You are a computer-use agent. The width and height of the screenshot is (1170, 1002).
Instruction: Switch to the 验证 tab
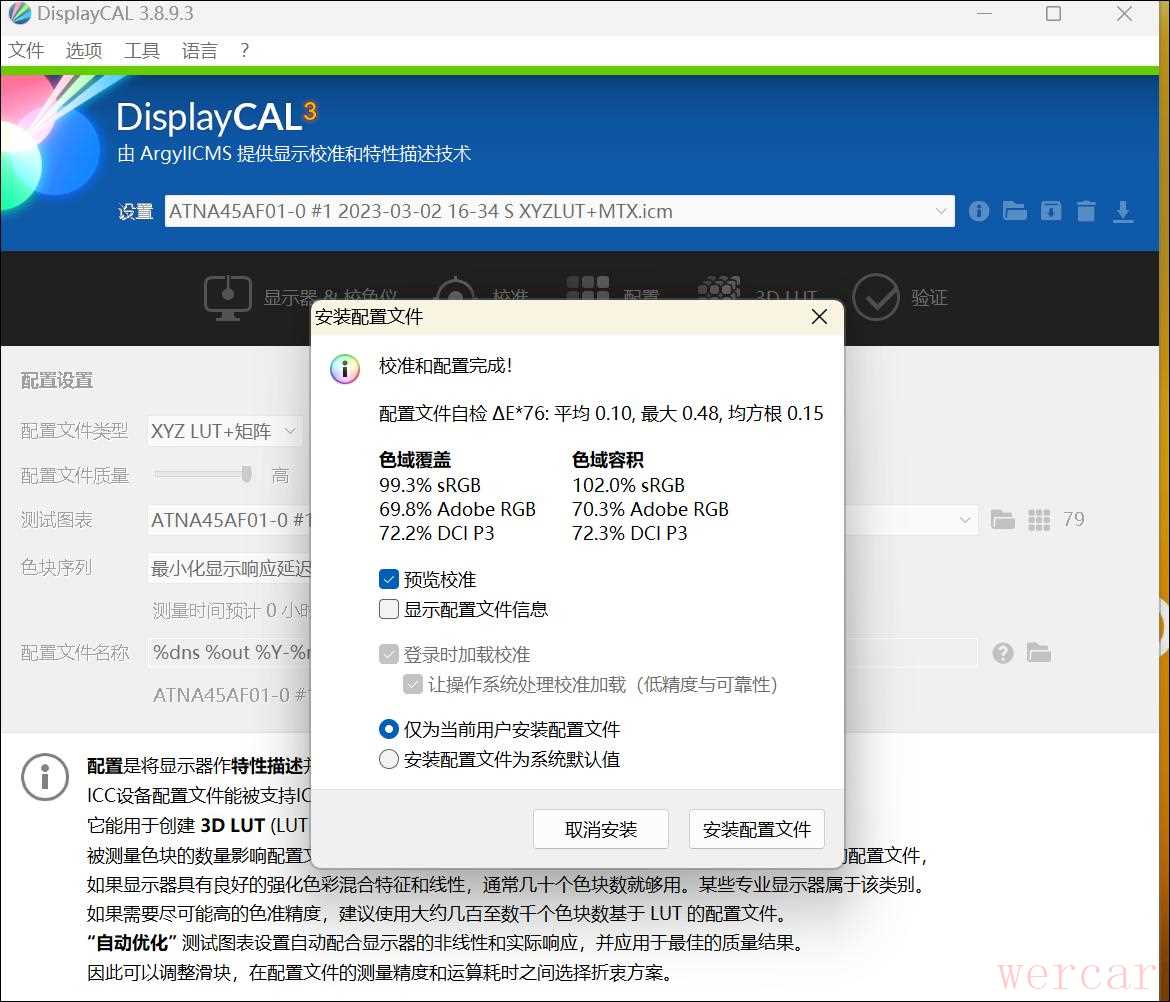[x=900, y=297]
